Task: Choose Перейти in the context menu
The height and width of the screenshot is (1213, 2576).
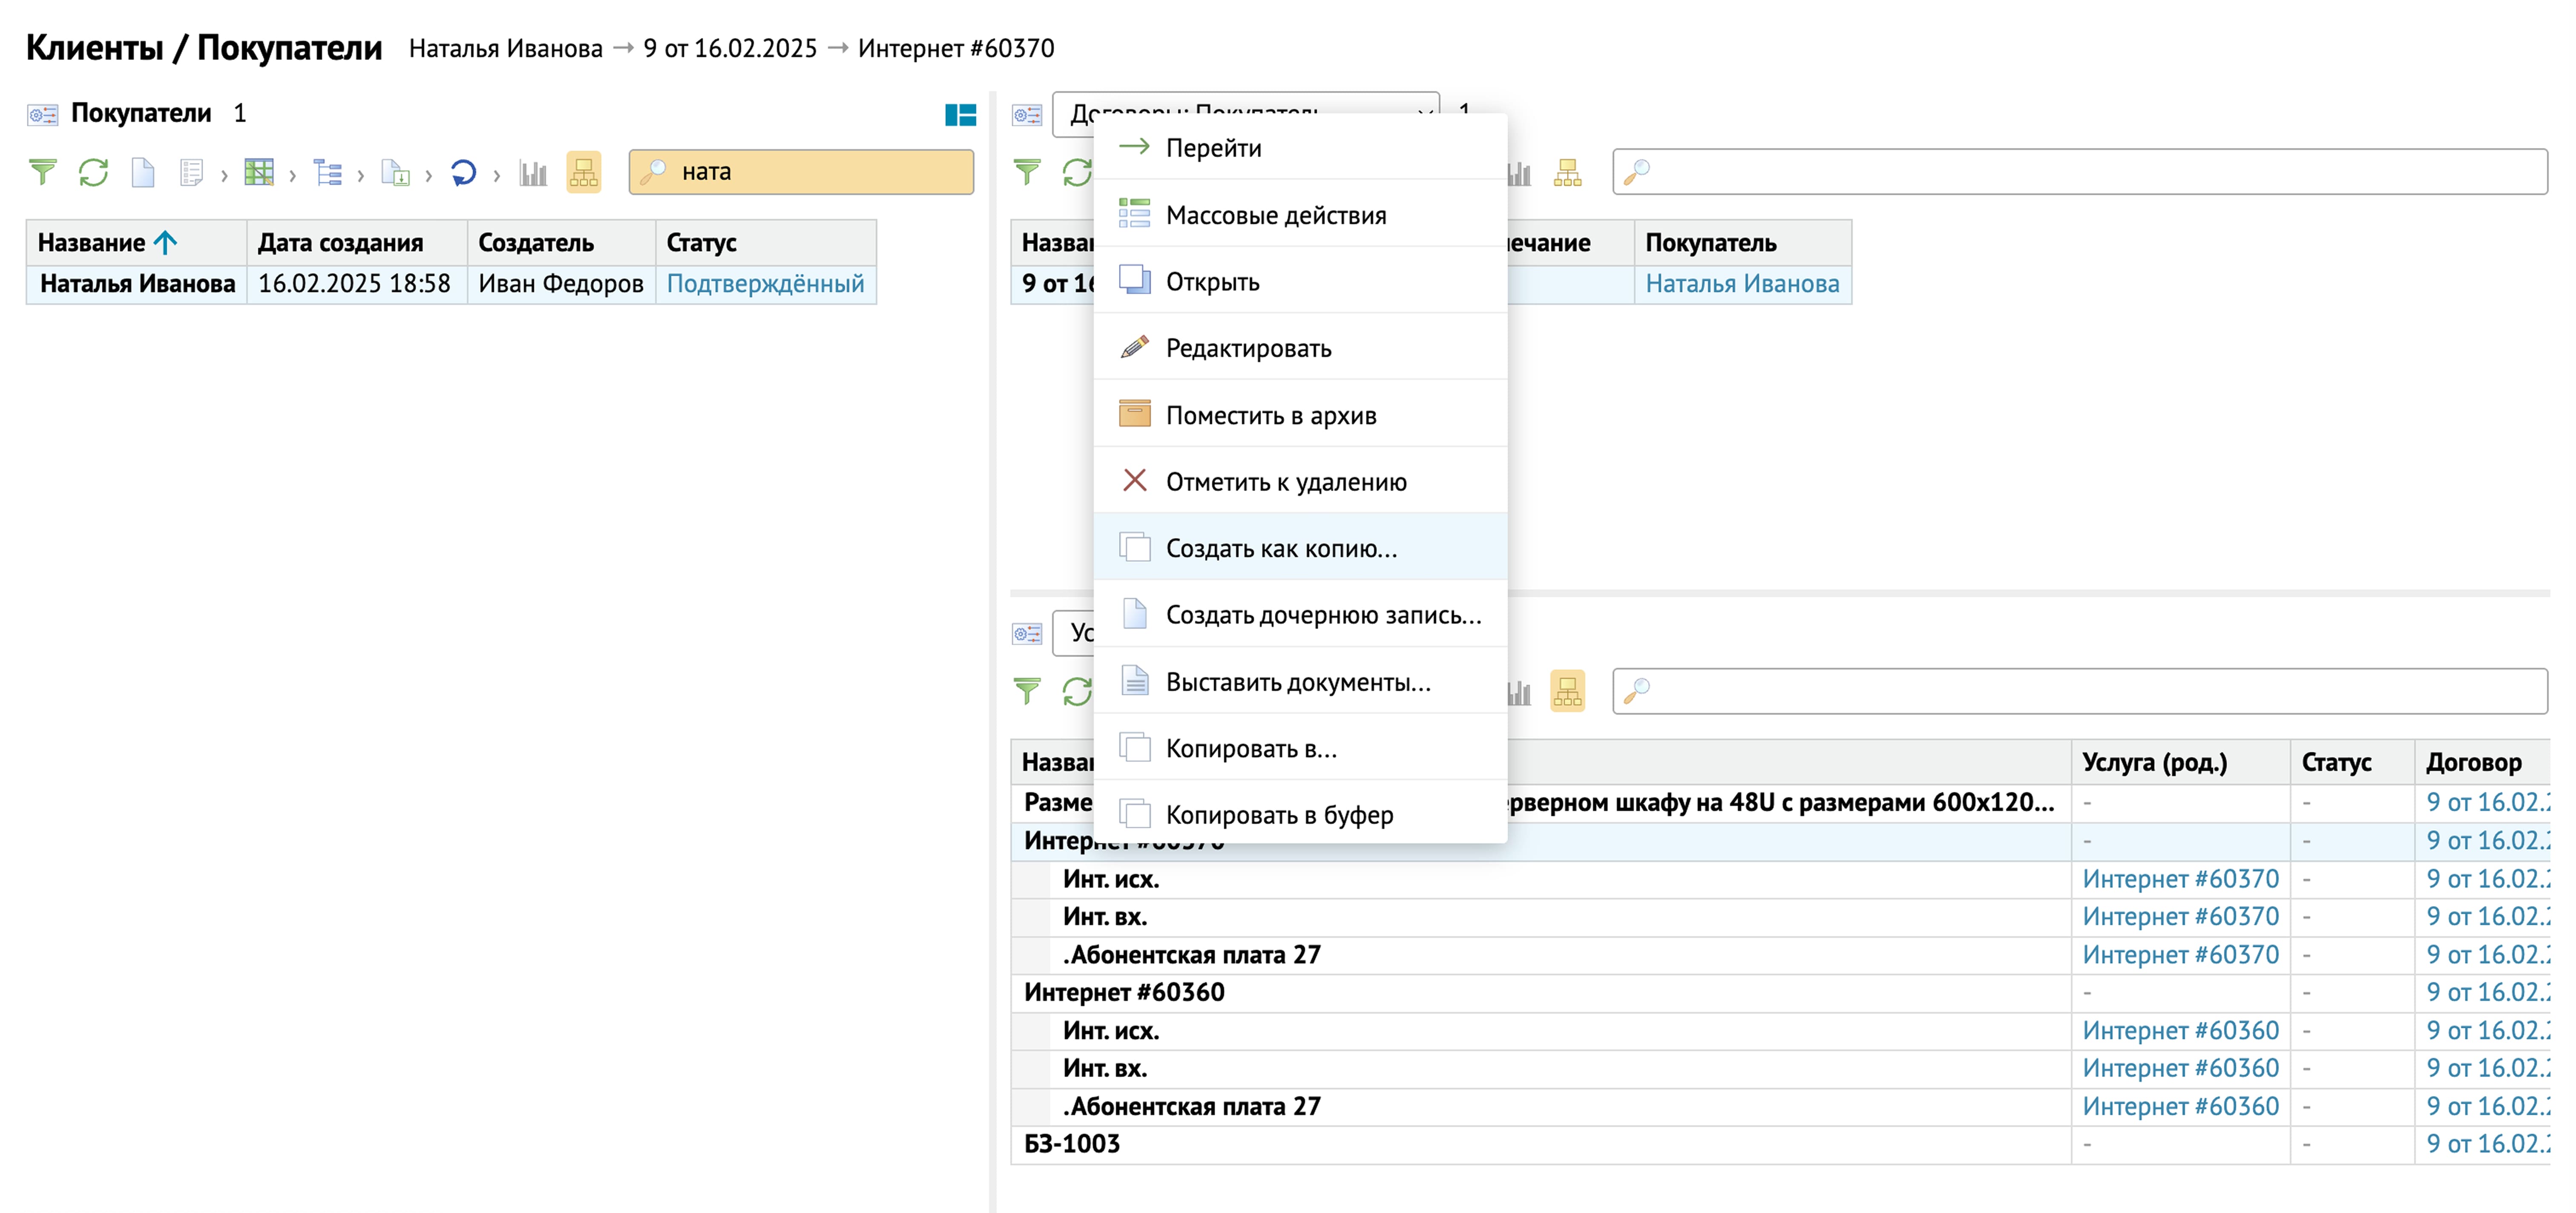Action: pyautogui.click(x=1300, y=147)
